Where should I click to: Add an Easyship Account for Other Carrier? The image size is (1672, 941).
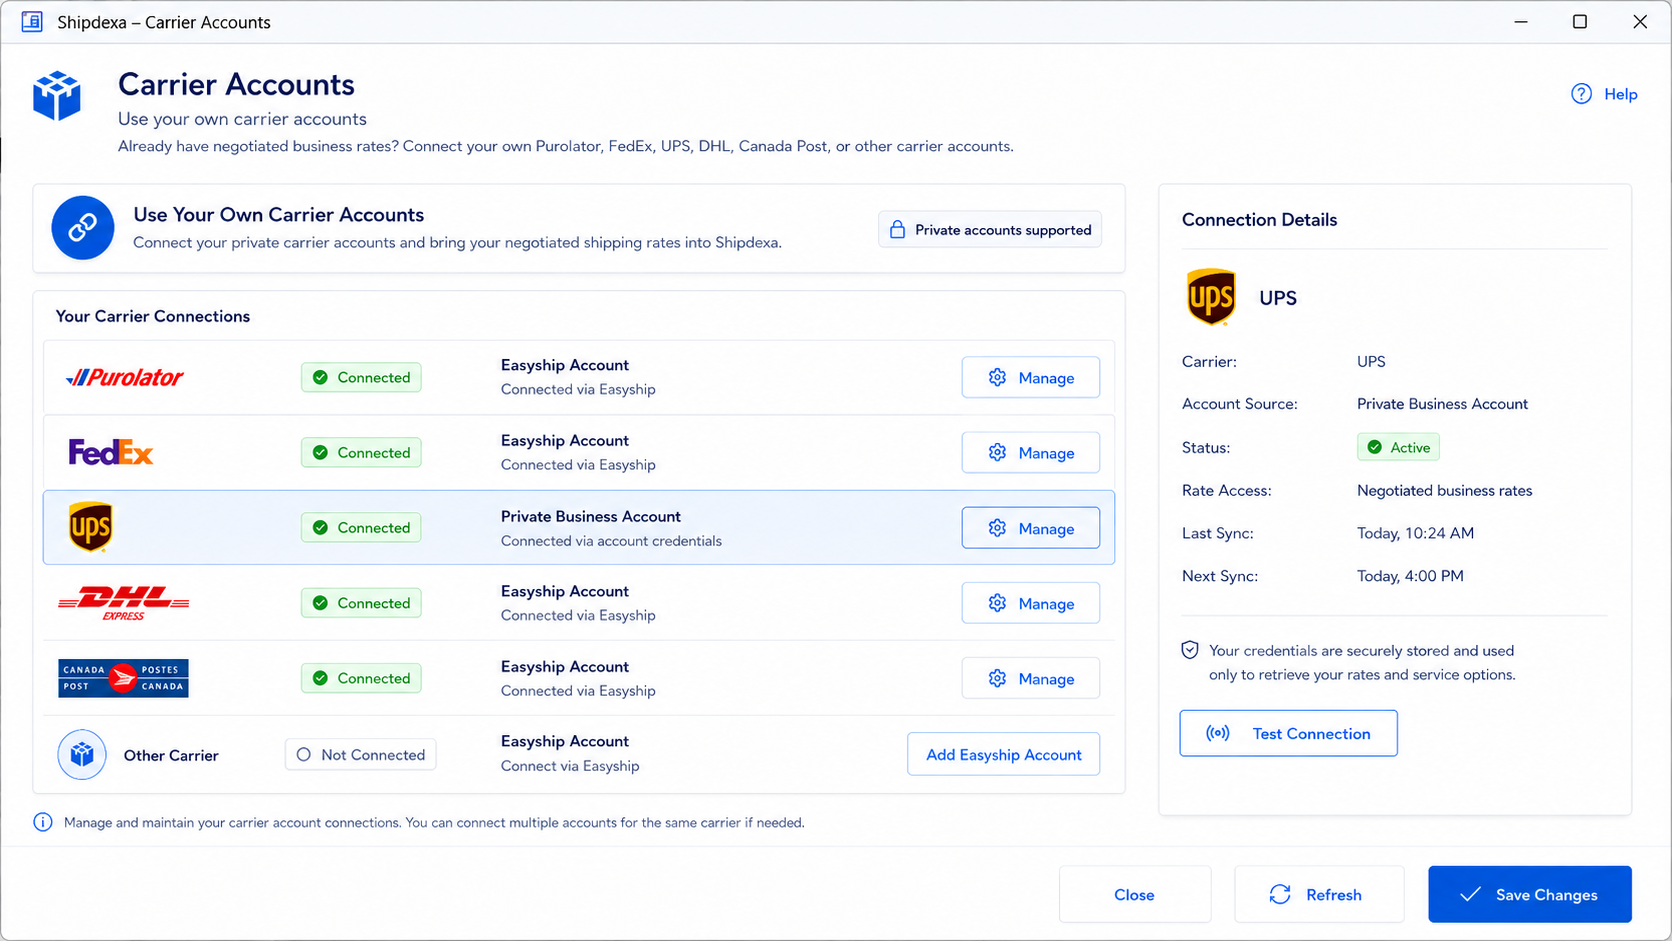[x=1004, y=754]
